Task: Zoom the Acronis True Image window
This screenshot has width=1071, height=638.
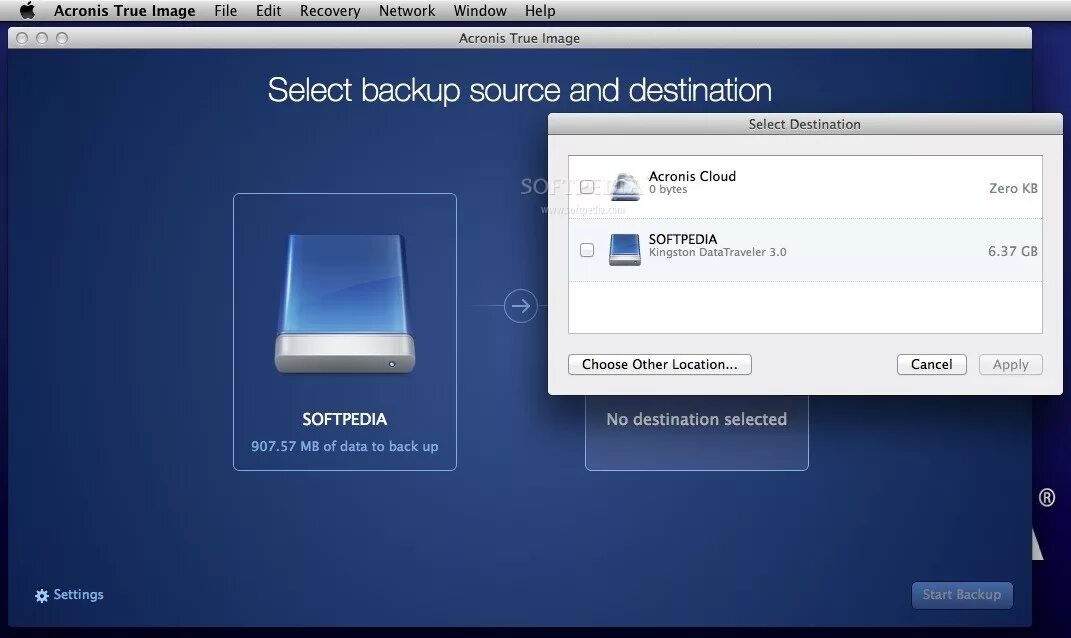Action: (61, 38)
